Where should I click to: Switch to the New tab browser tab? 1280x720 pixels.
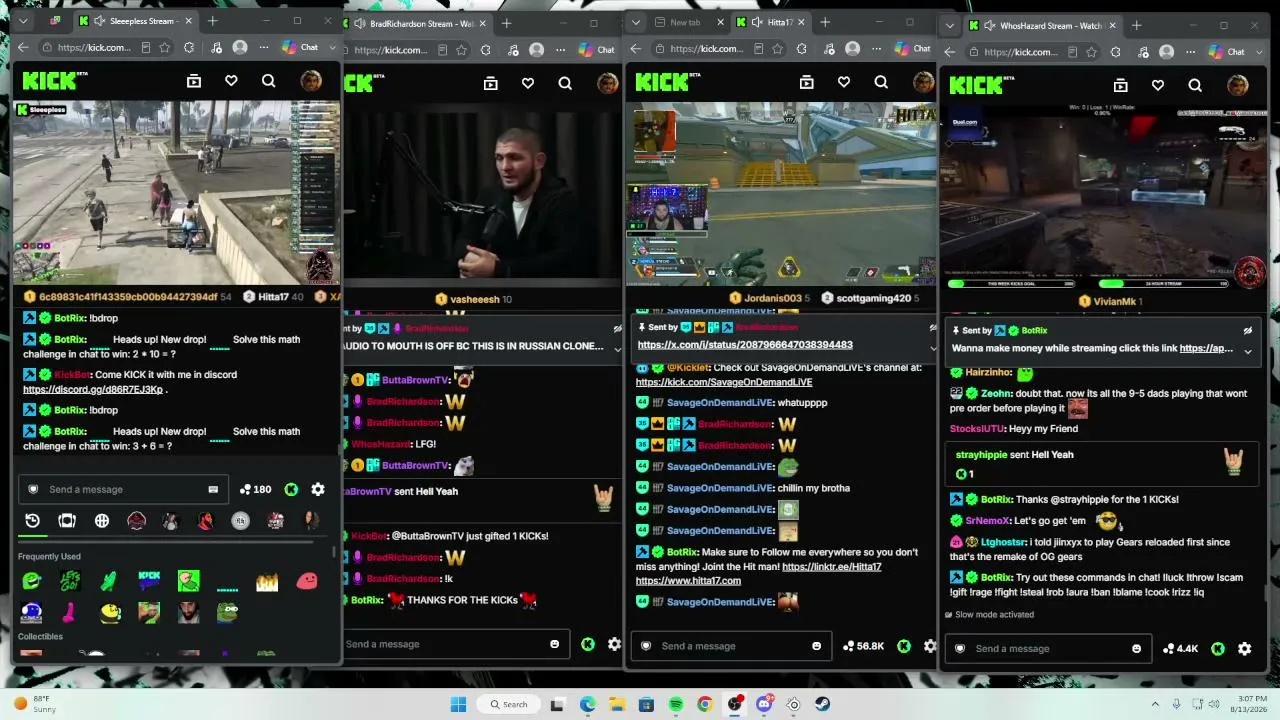pyautogui.click(x=686, y=22)
